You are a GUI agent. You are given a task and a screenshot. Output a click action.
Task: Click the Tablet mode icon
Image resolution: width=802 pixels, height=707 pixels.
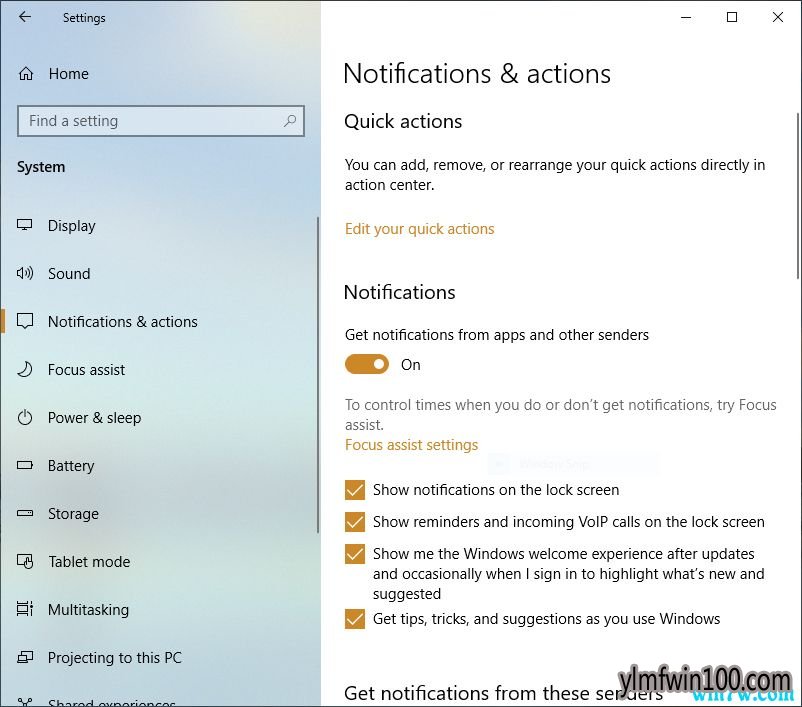point(25,561)
